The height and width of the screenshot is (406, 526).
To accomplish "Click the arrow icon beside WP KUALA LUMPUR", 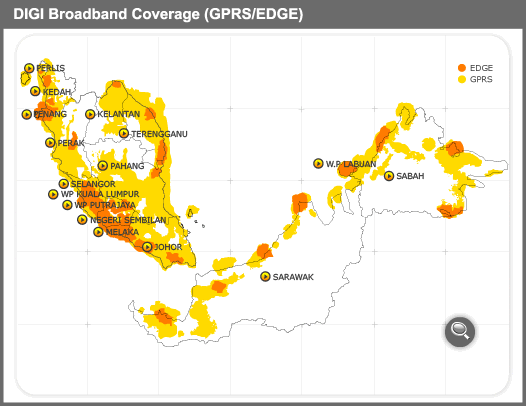I will tap(53, 194).
